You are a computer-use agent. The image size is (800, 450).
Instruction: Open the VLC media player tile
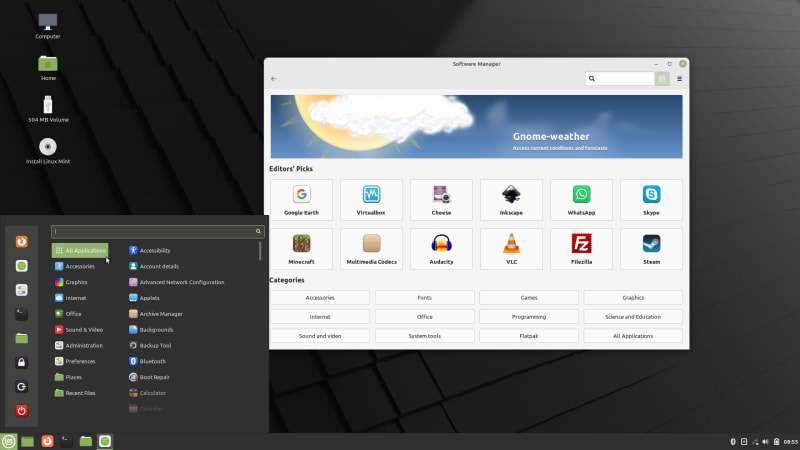coord(511,249)
